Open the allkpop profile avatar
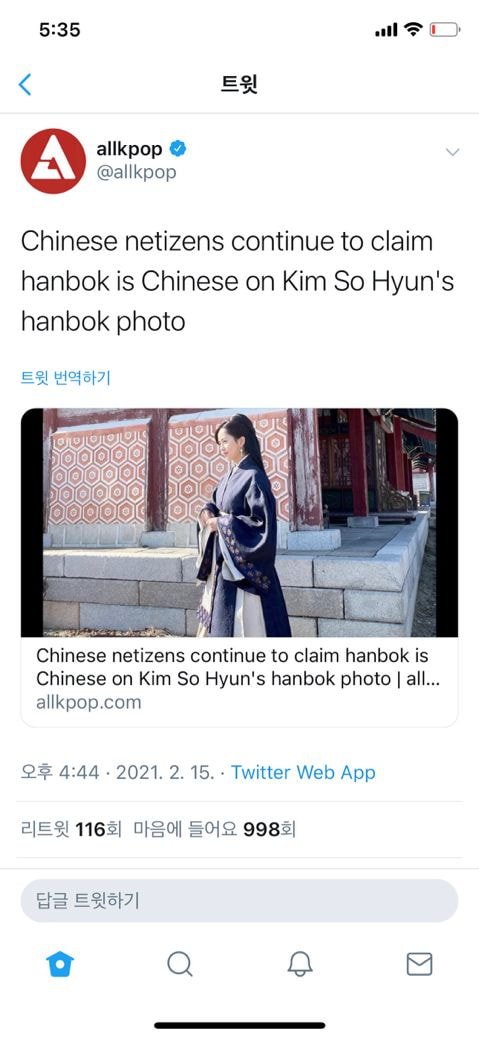 53,161
